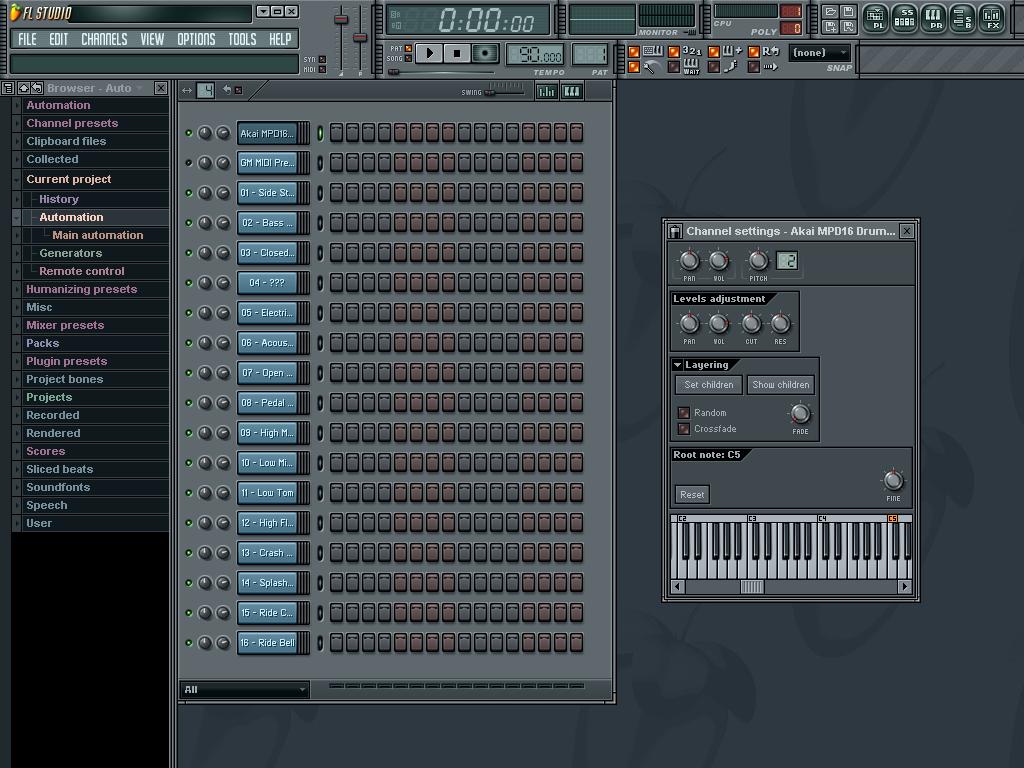This screenshot has height=768, width=1024.
Task: Click the Set children button
Action: (x=709, y=385)
